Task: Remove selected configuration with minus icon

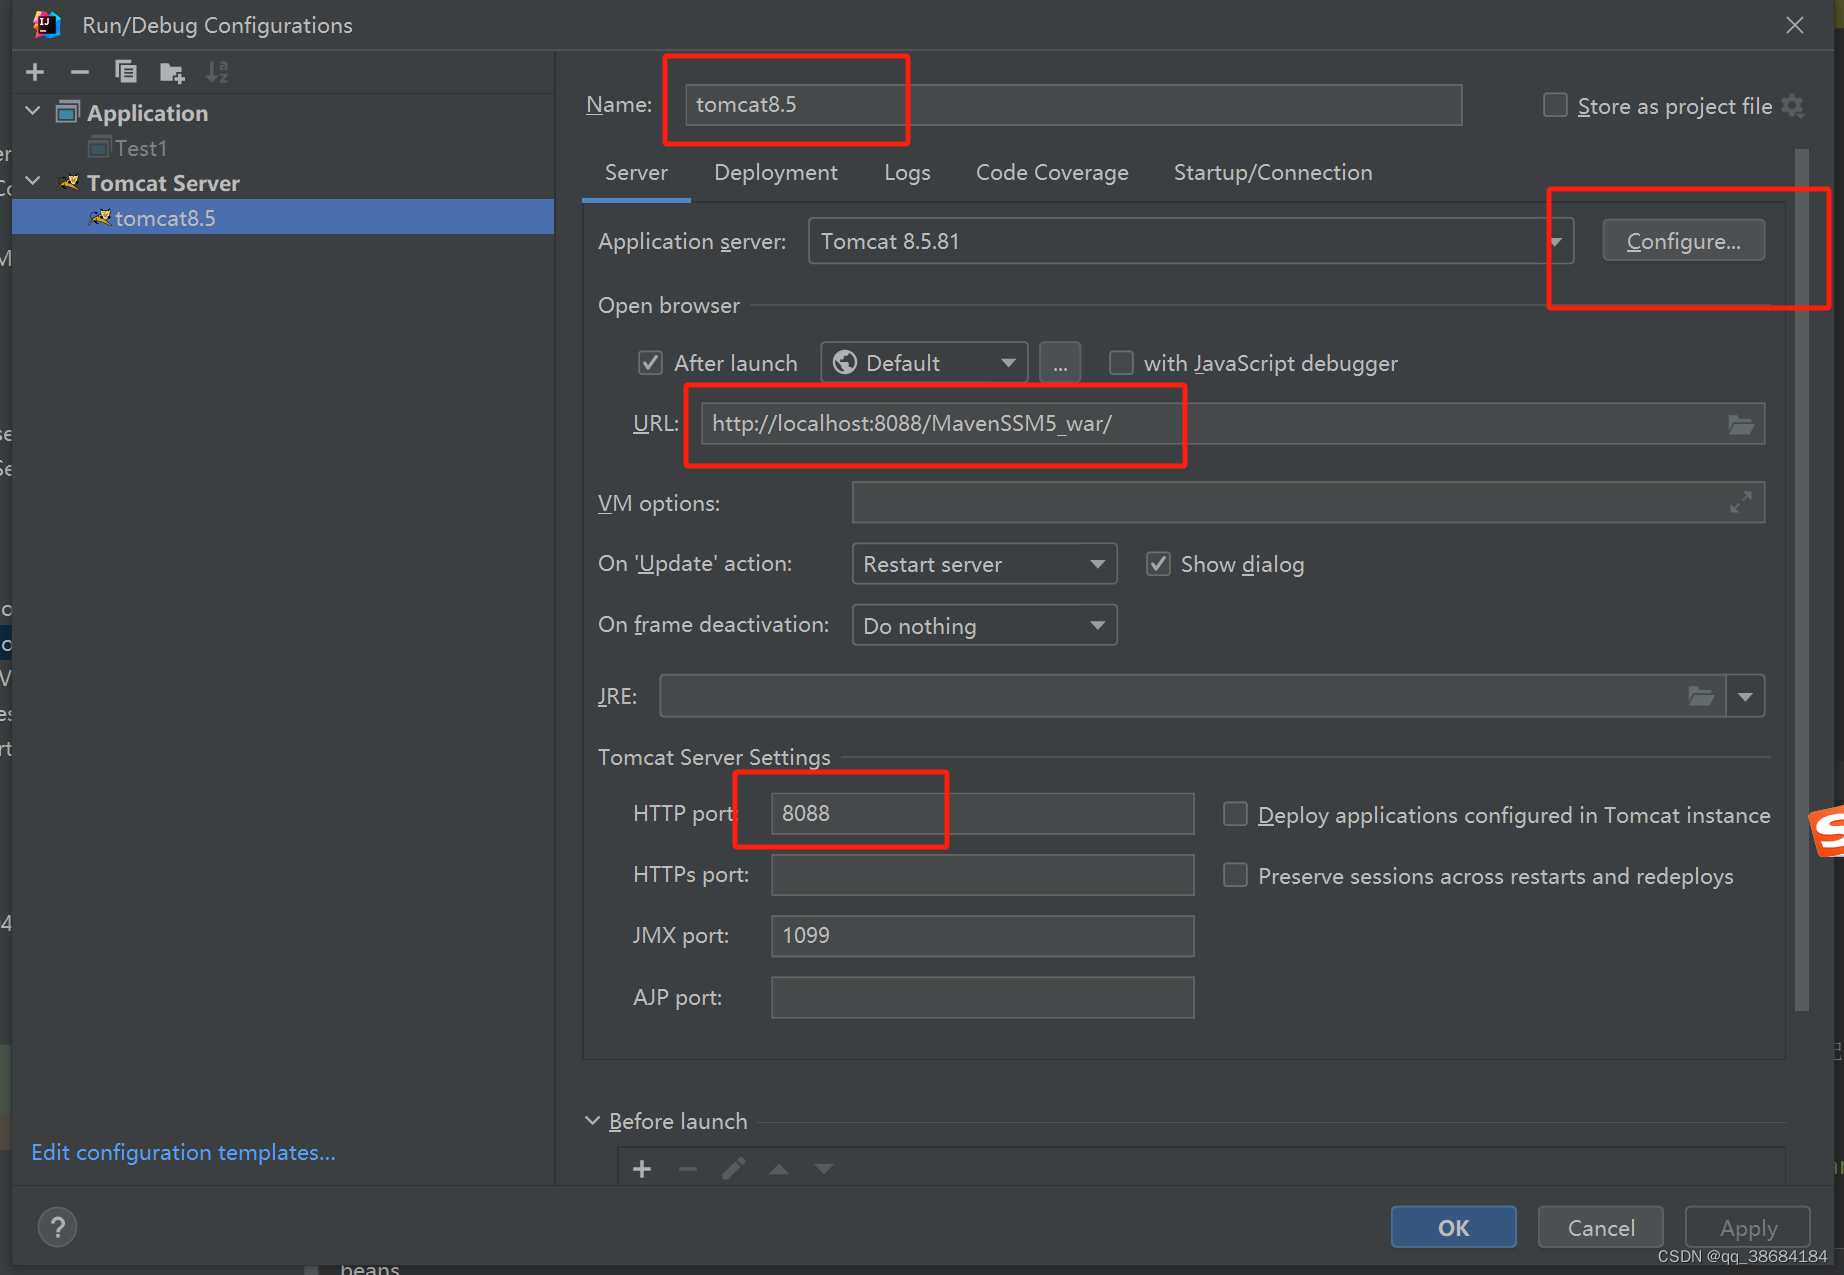Action: pos(80,72)
